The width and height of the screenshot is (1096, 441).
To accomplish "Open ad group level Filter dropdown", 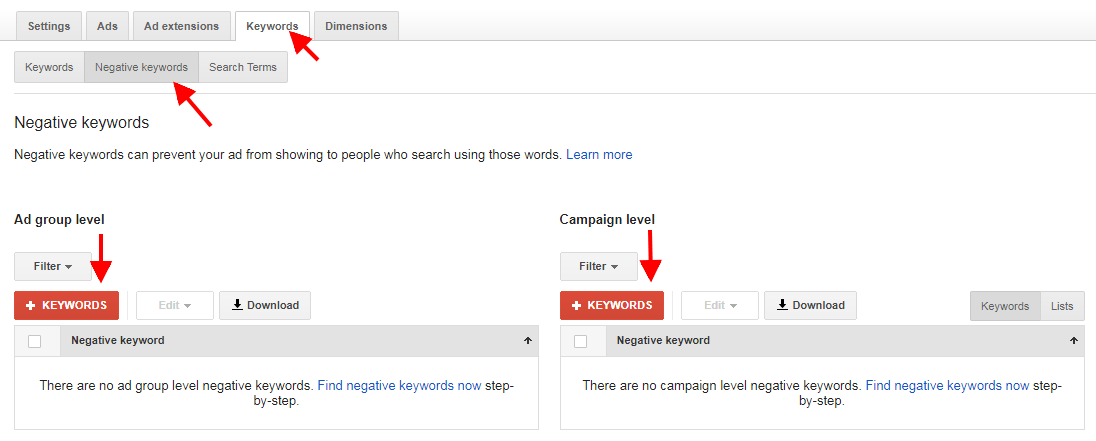I will pos(53,267).
